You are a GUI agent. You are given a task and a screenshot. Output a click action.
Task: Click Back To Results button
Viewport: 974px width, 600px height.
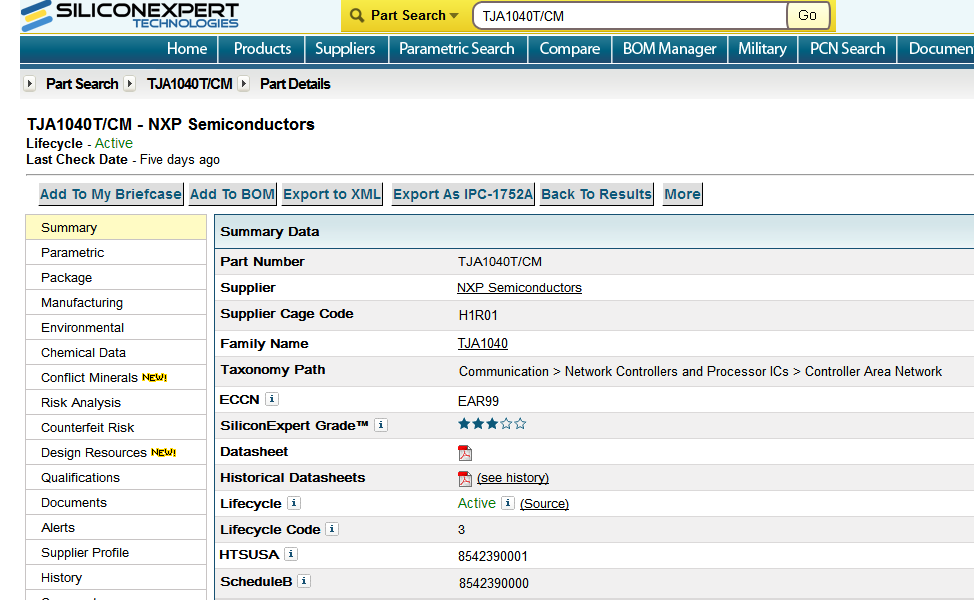(x=596, y=194)
